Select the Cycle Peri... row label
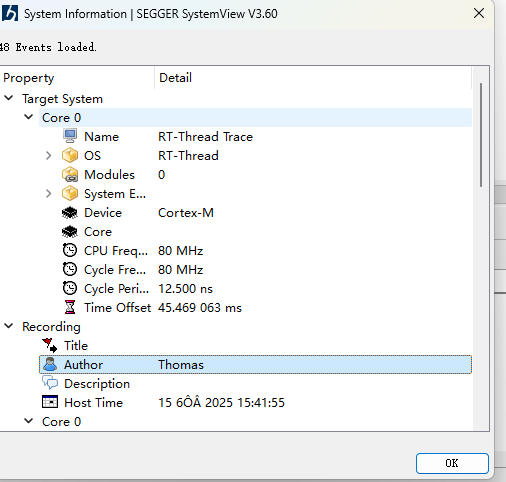 tap(116, 289)
